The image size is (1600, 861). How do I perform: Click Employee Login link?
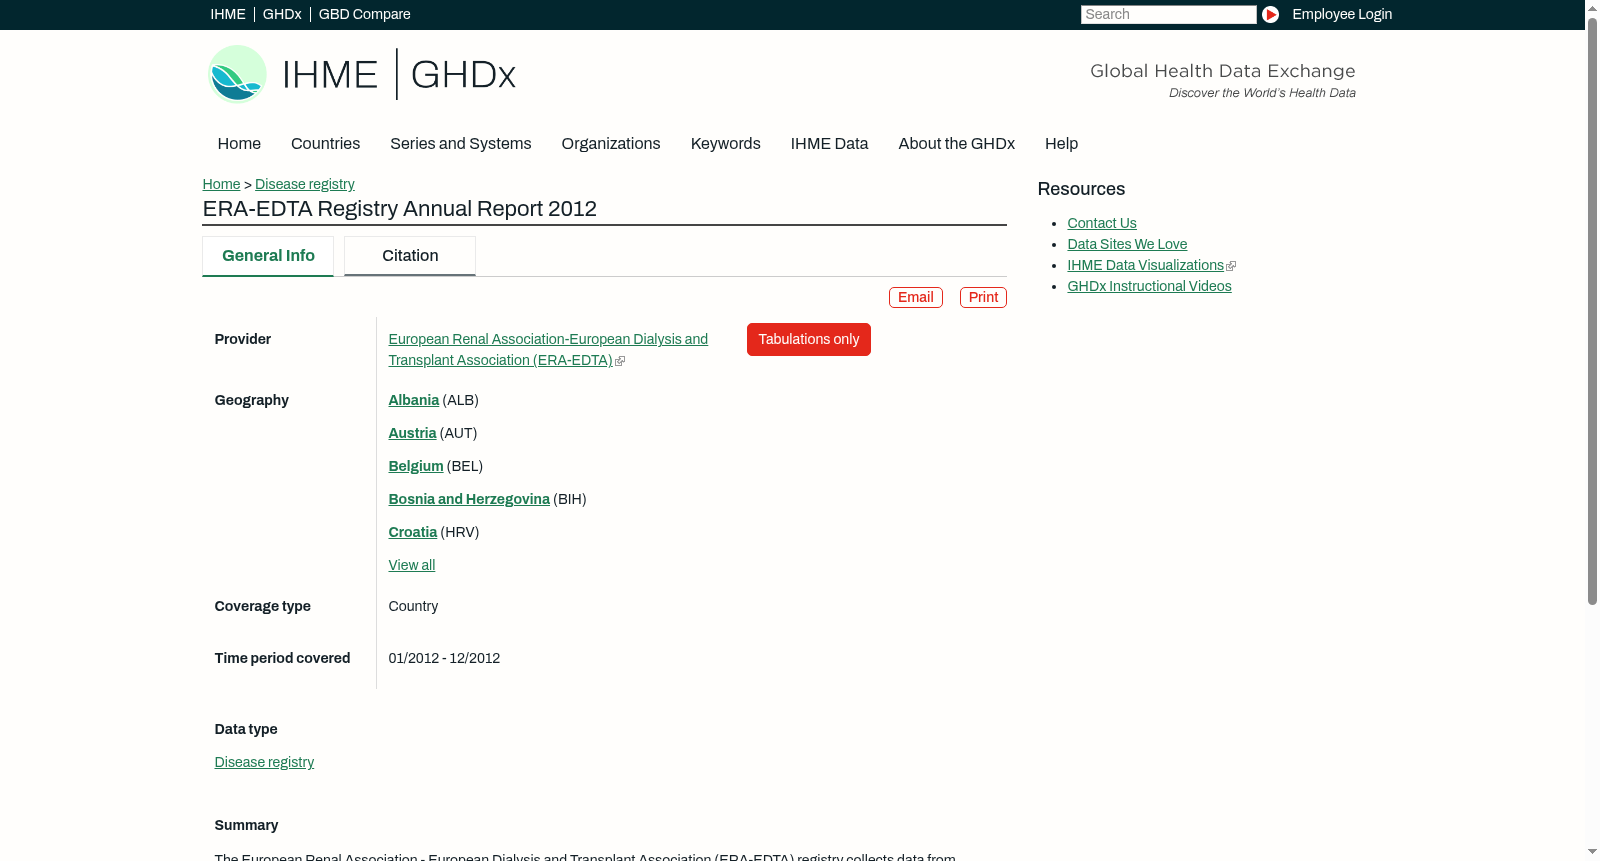[x=1342, y=14]
